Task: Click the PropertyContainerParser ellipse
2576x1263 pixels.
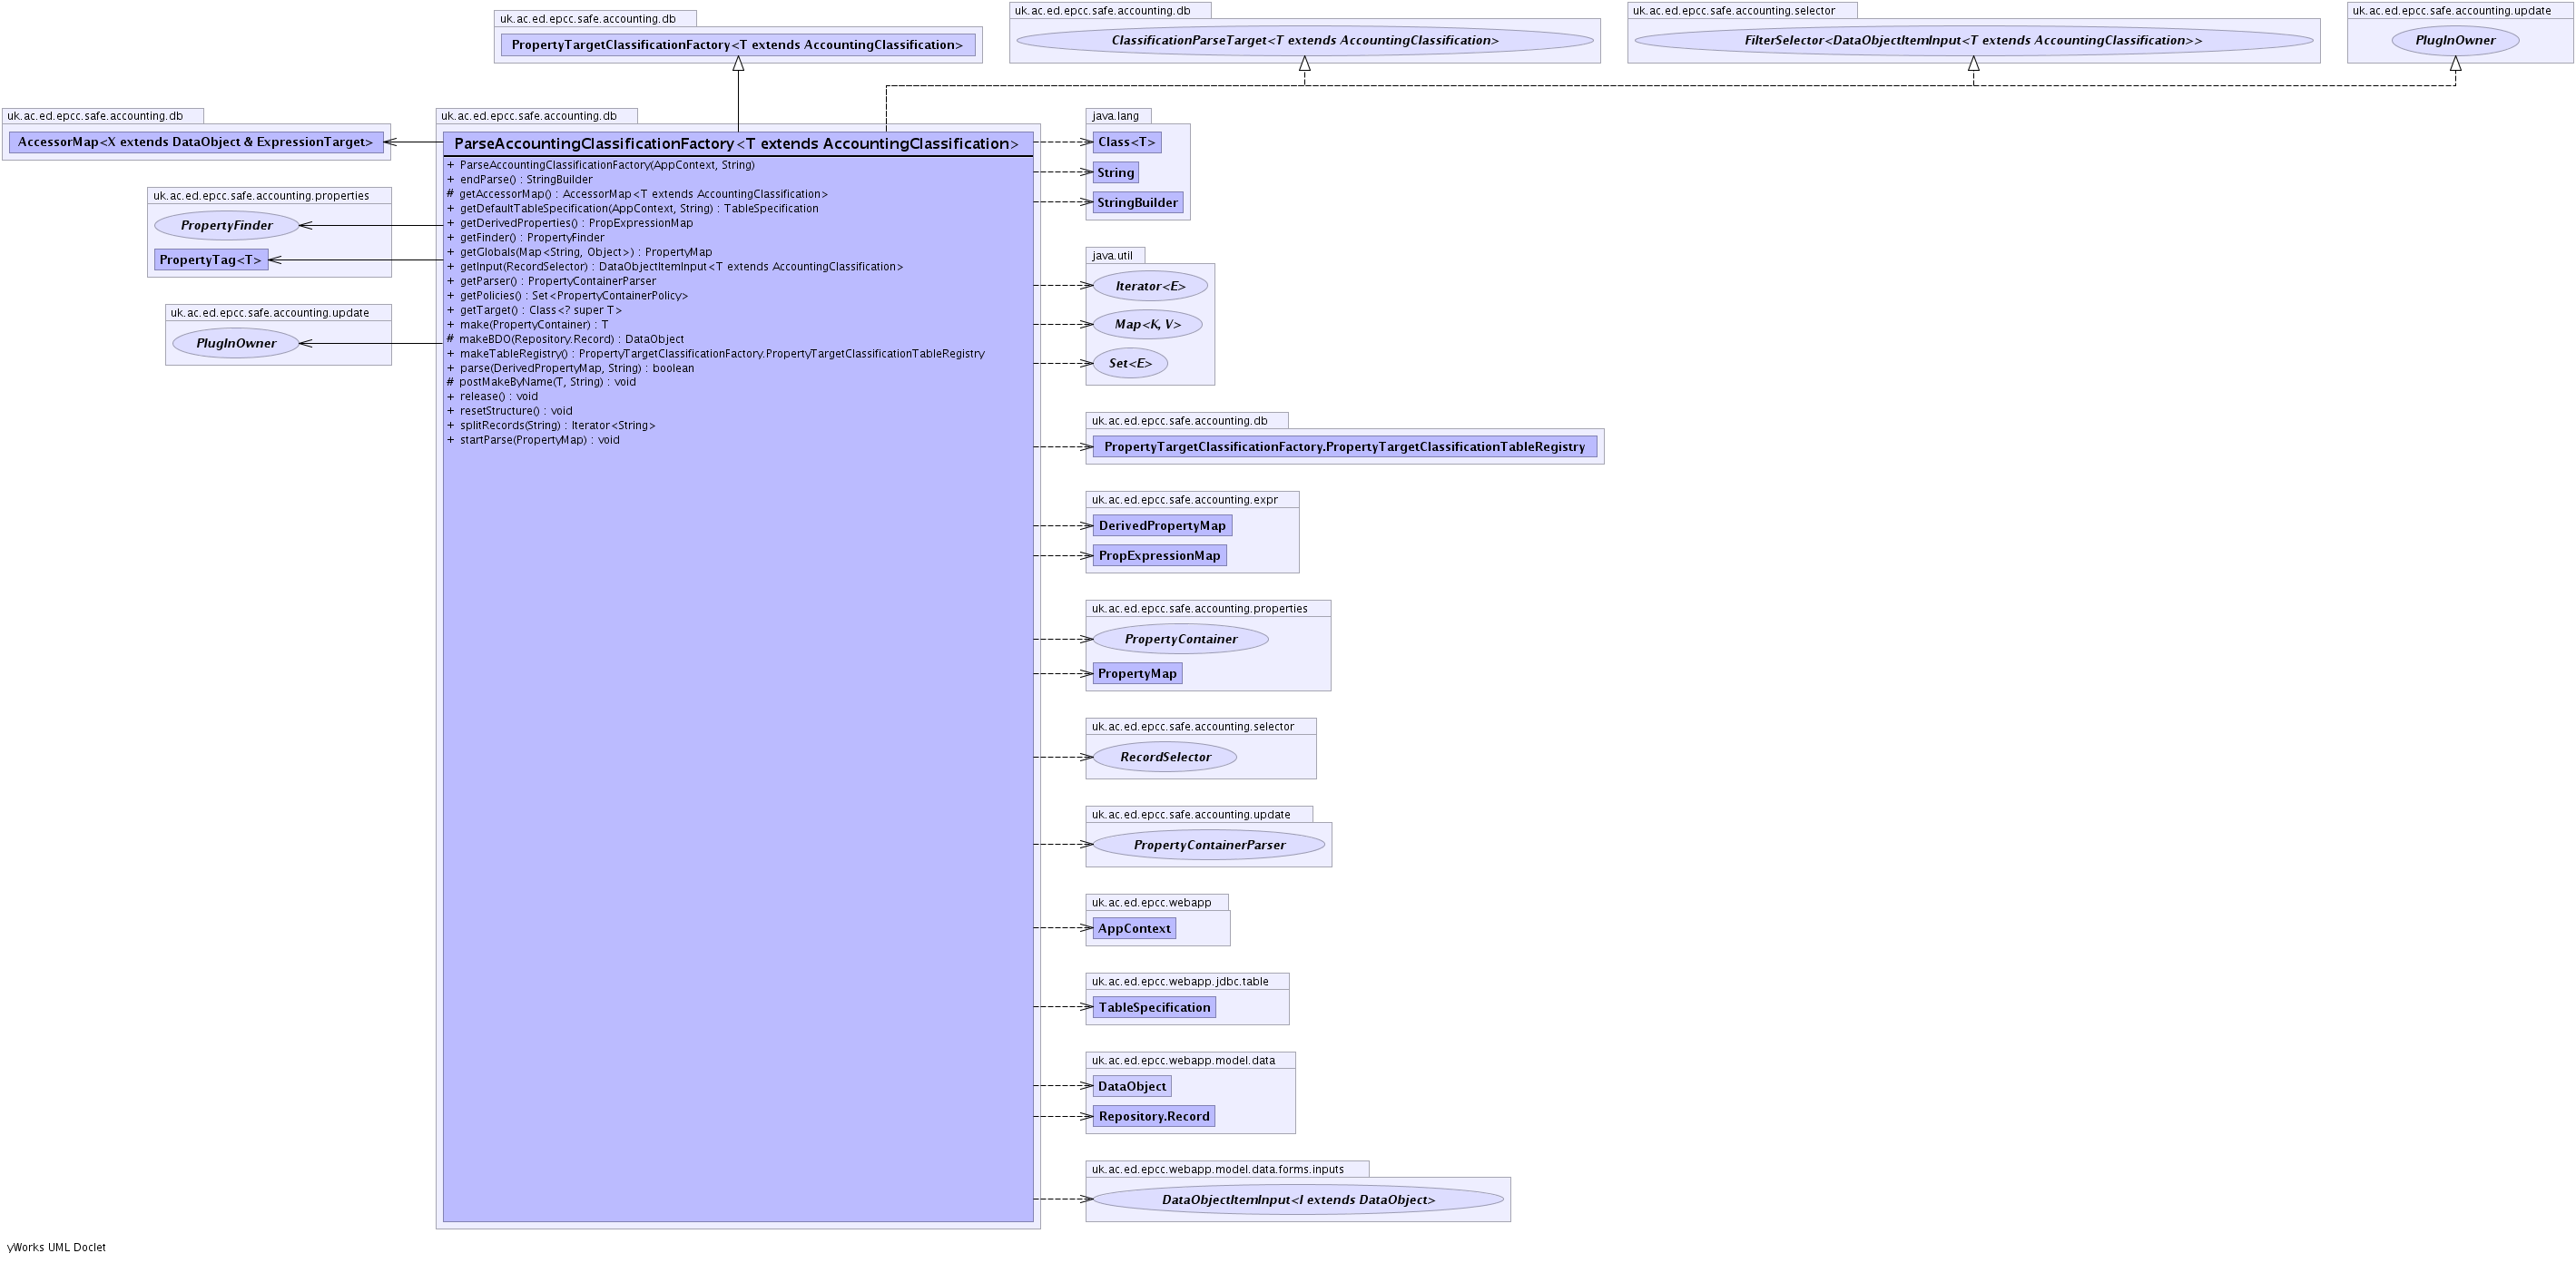Action: pos(1208,845)
